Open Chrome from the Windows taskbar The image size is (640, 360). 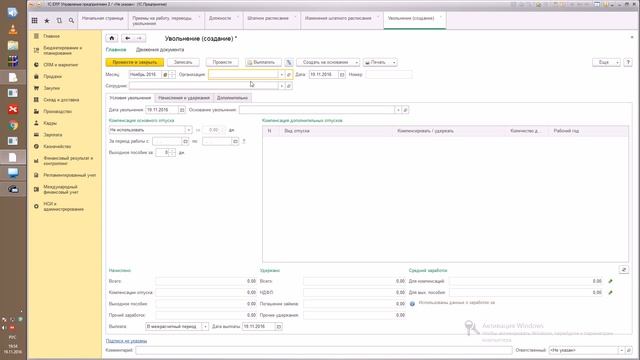click(13, 125)
